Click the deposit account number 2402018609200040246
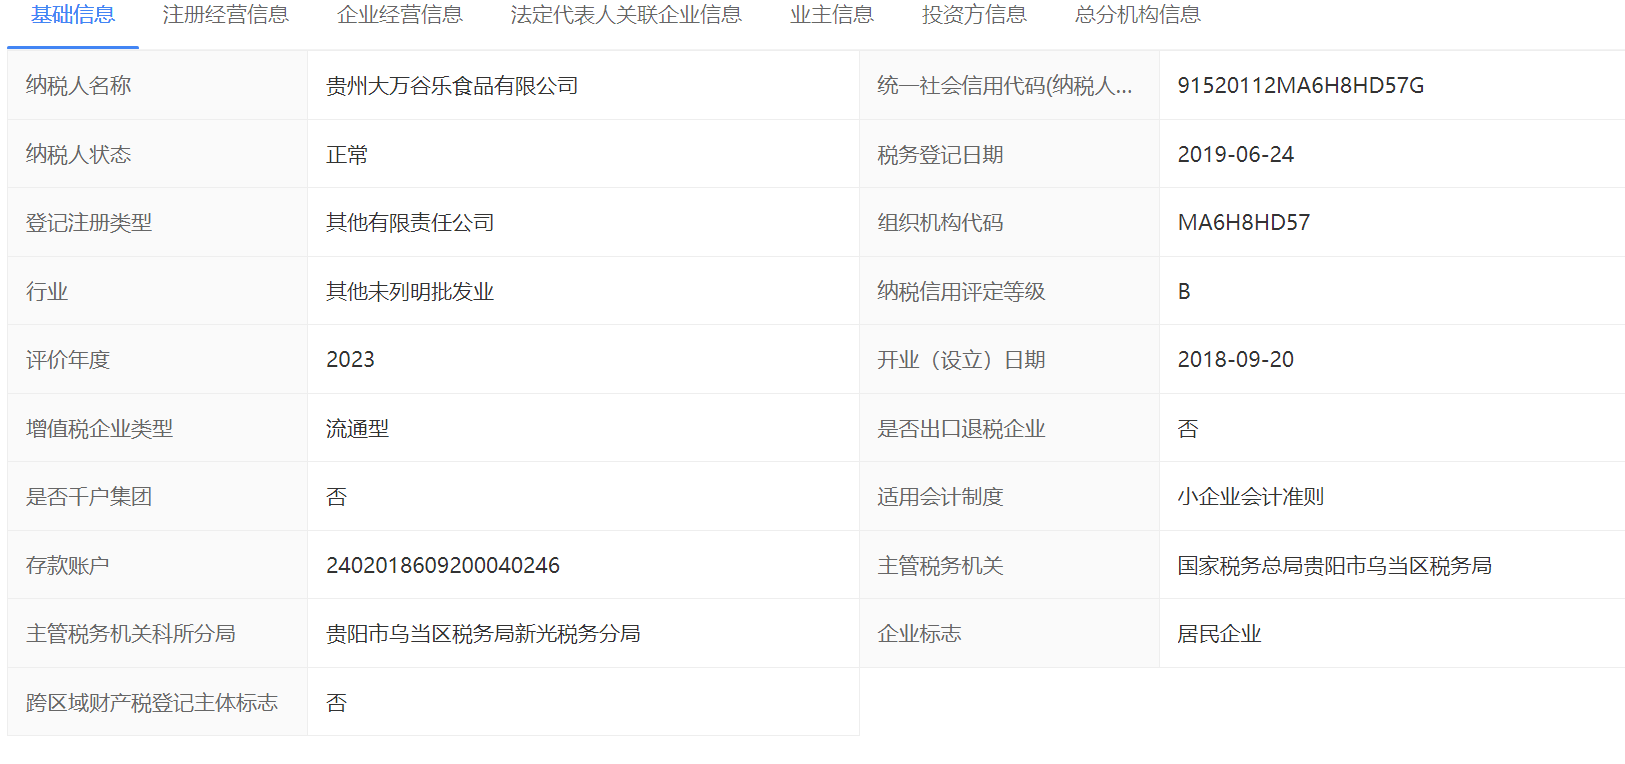Screen dimensions: 1625x764 [442, 566]
